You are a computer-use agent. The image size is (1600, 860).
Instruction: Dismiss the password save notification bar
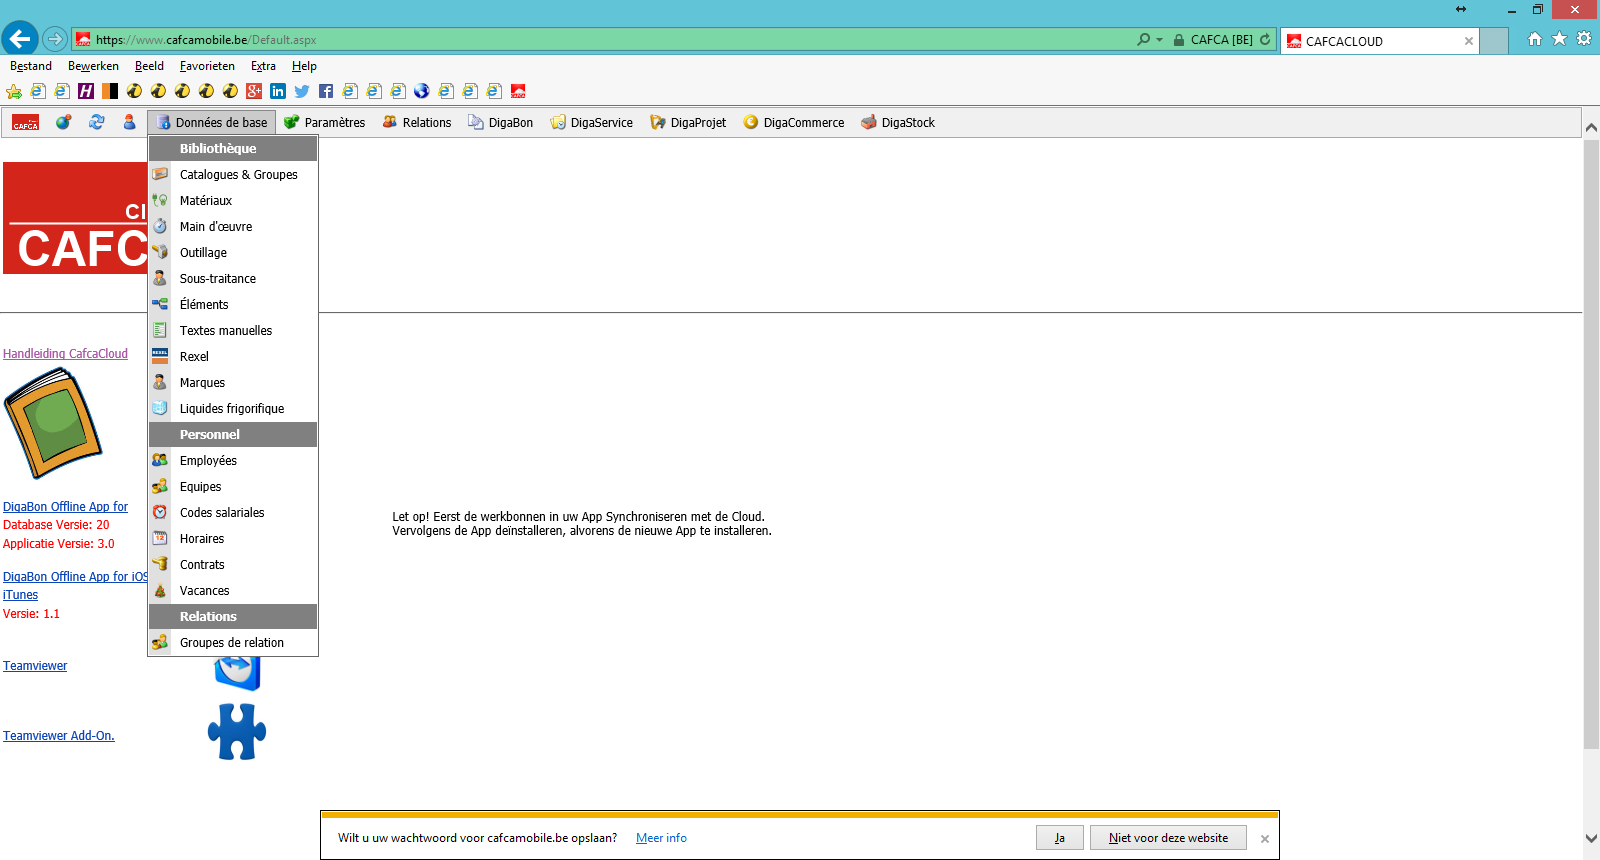1265,839
